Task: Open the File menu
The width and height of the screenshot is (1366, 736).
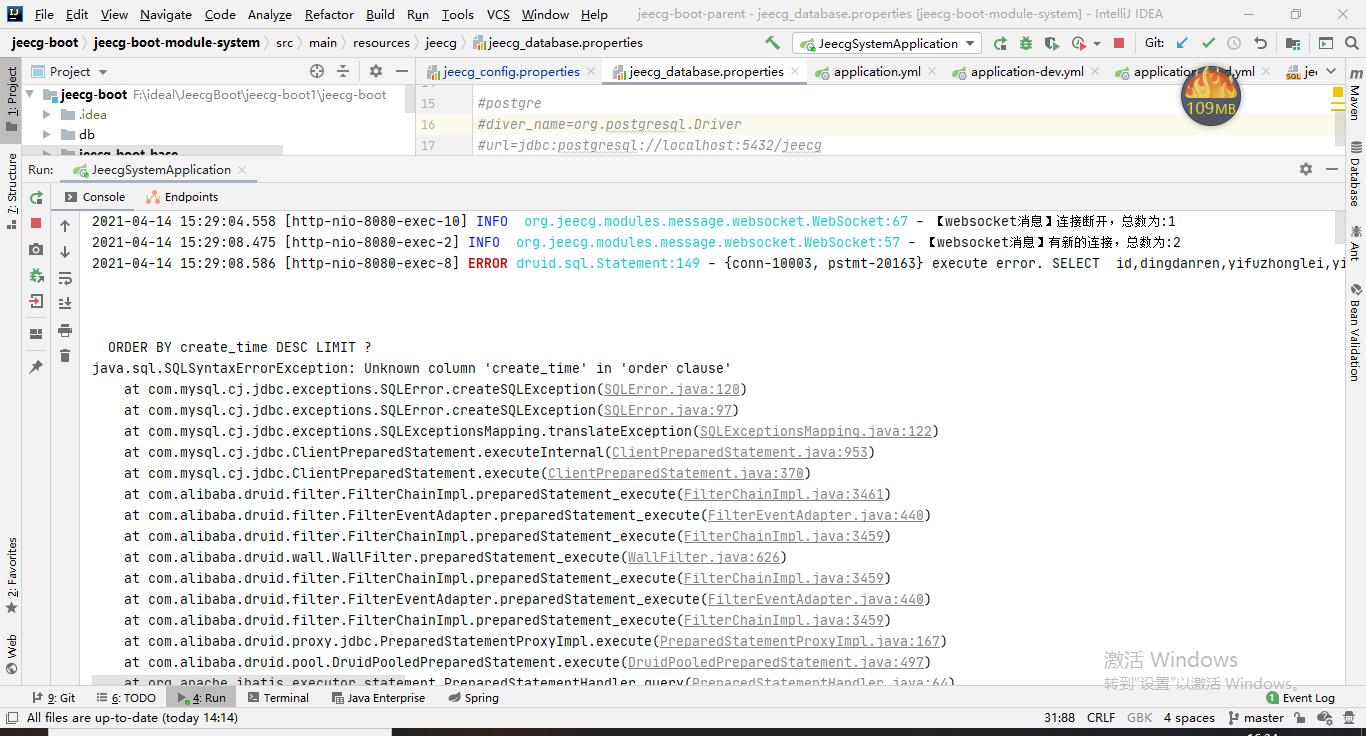Action: pyautogui.click(x=44, y=14)
